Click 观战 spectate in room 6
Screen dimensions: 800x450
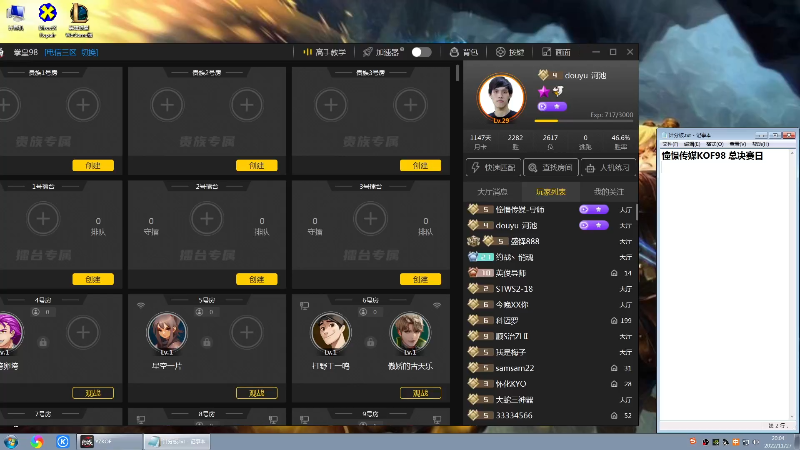pyautogui.click(x=420, y=393)
